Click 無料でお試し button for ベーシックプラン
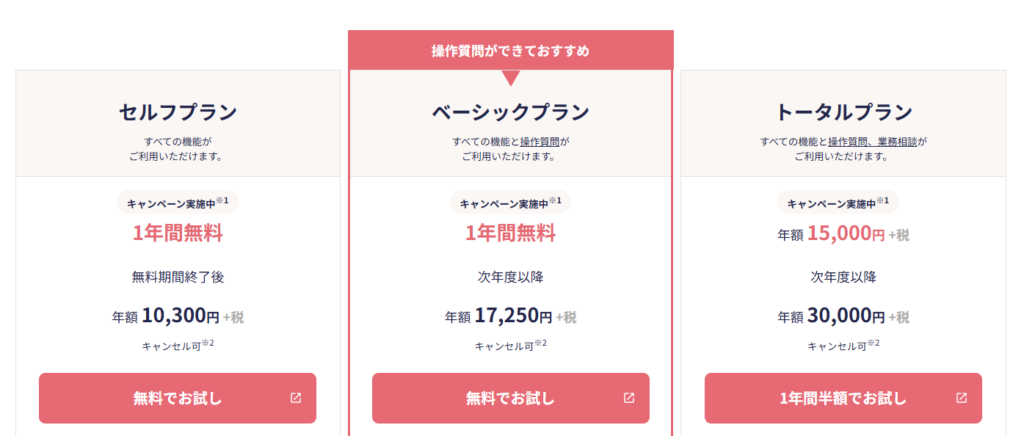The width and height of the screenshot is (1024, 436). coord(511,398)
